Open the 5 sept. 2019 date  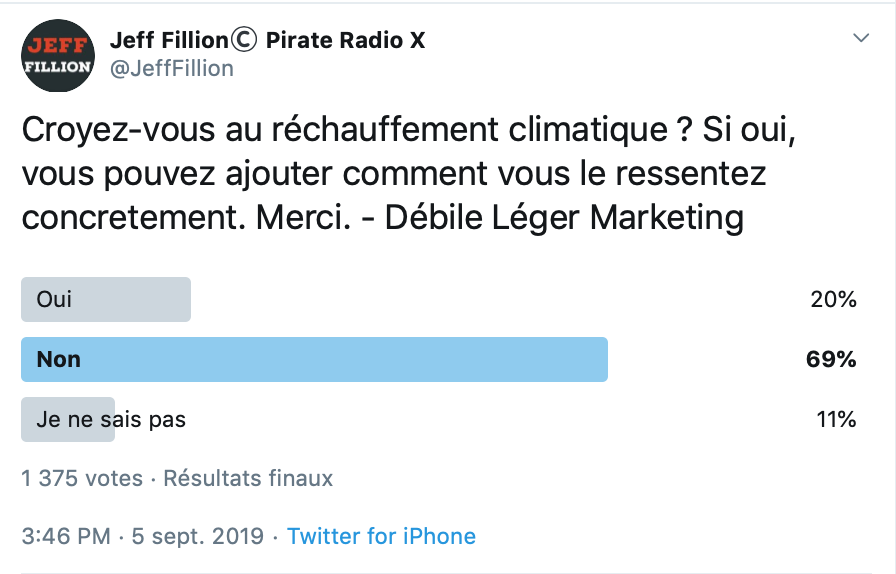(x=198, y=536)
